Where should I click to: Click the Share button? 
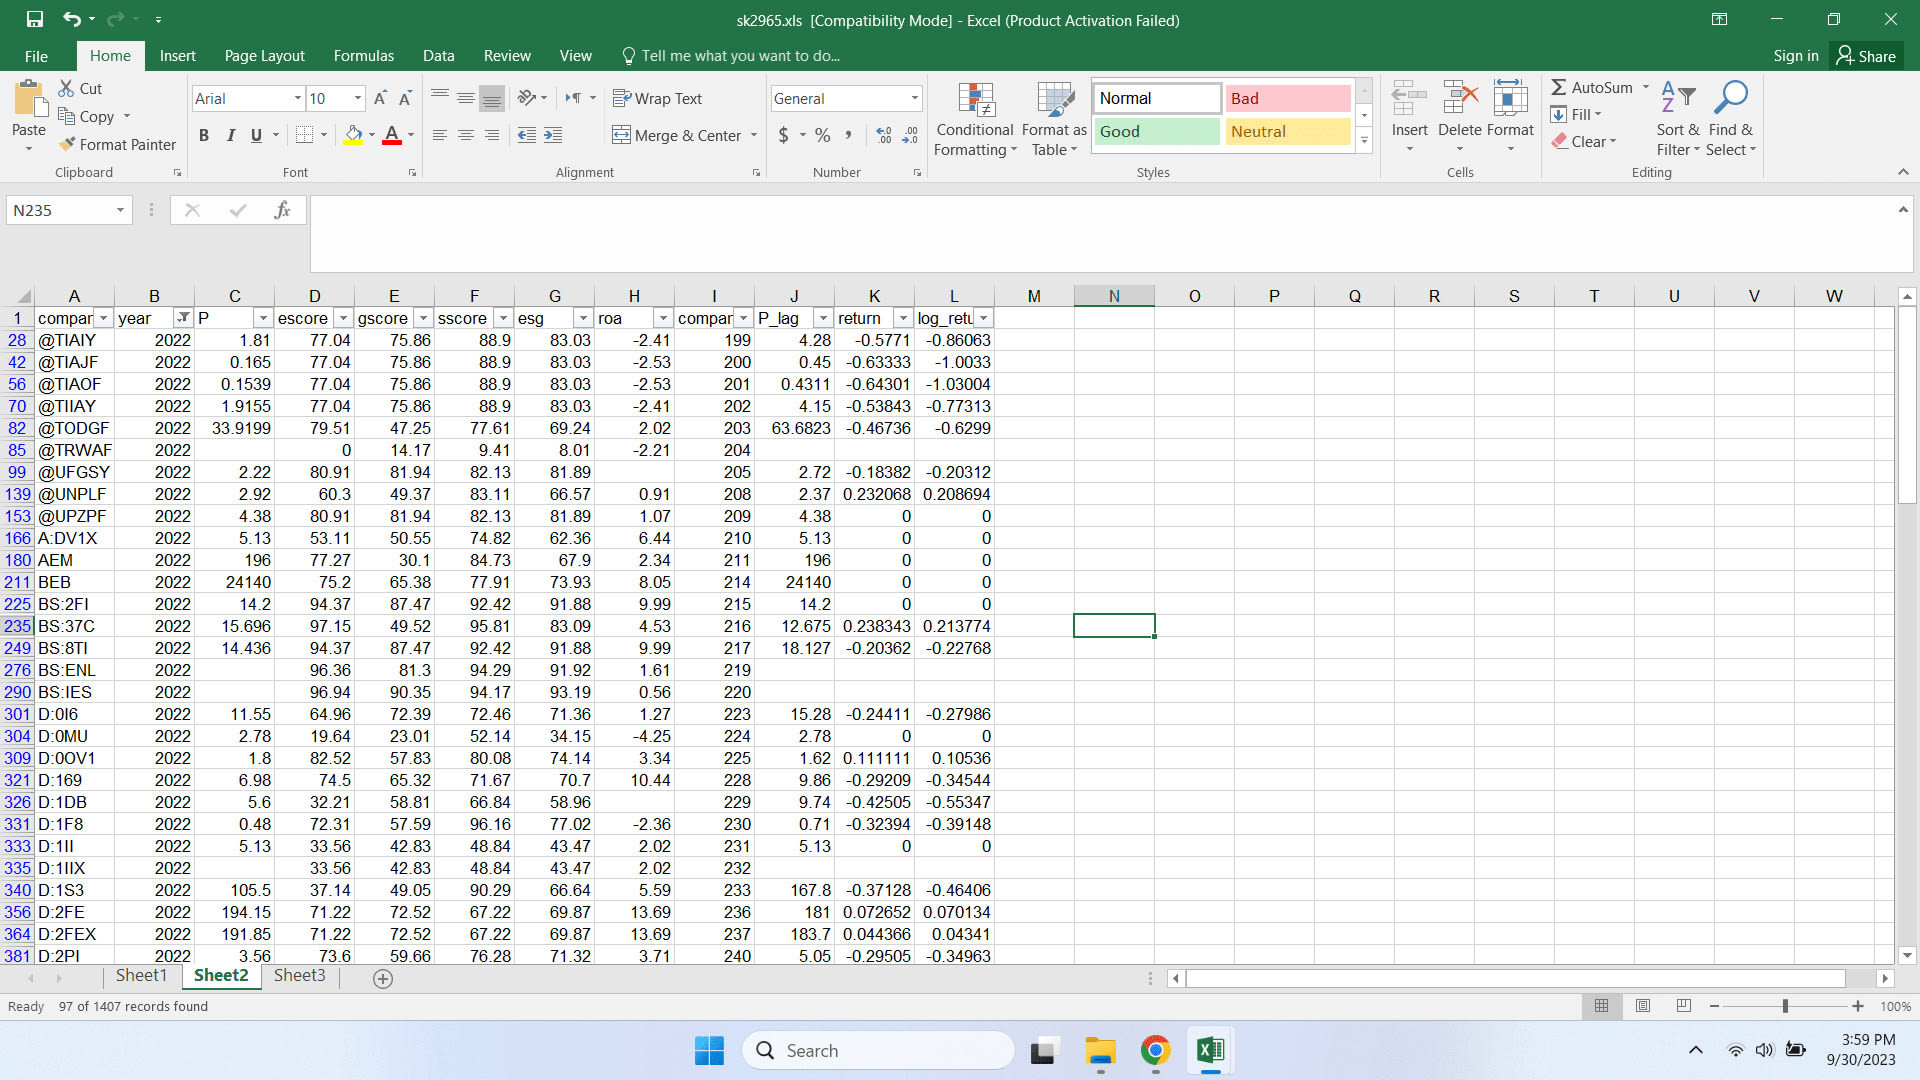[1866, 56]
